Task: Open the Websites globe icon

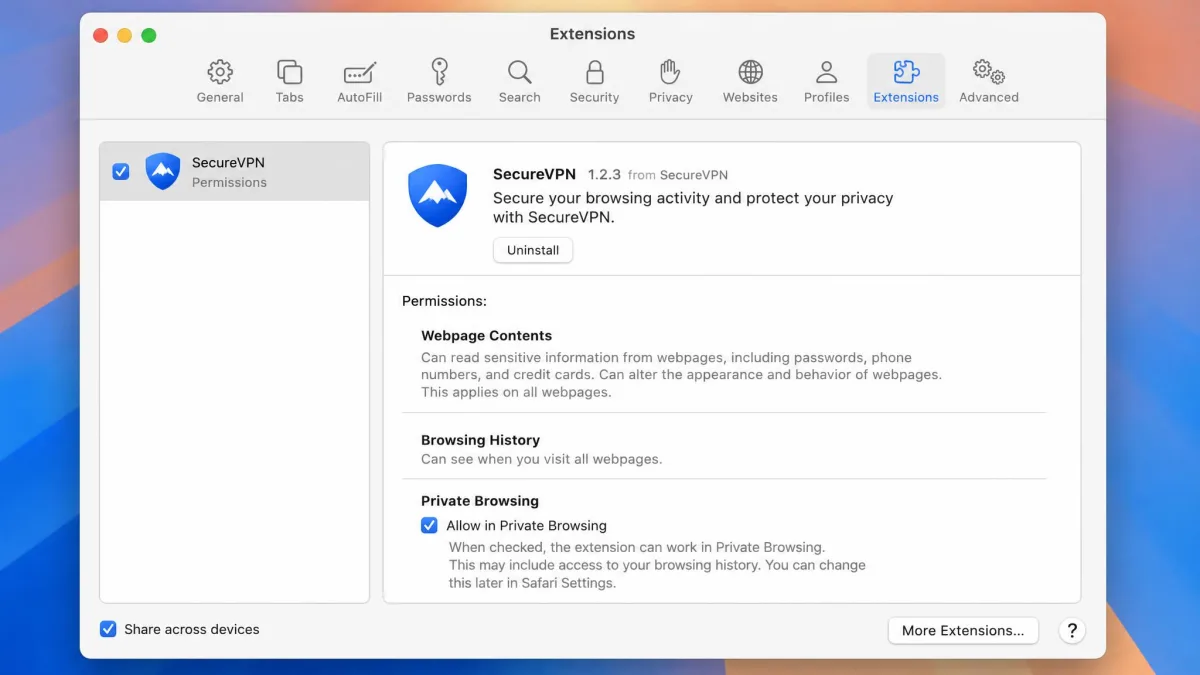Action: point(750,72)
